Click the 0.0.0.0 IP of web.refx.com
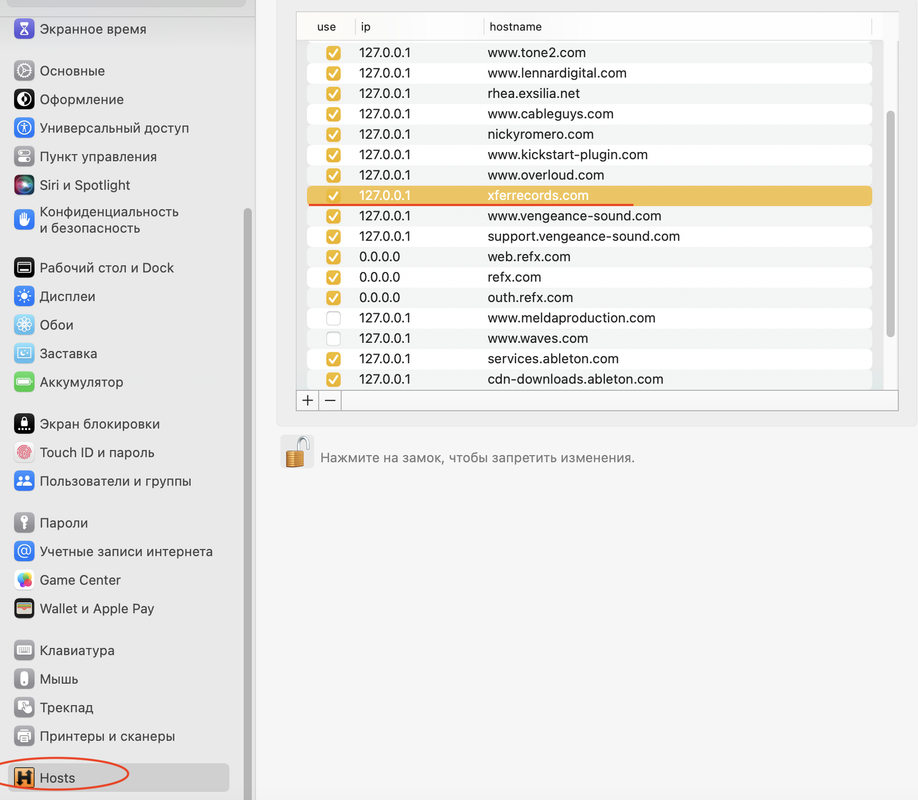This screenshot has width=918, height=800. [379, 257]
